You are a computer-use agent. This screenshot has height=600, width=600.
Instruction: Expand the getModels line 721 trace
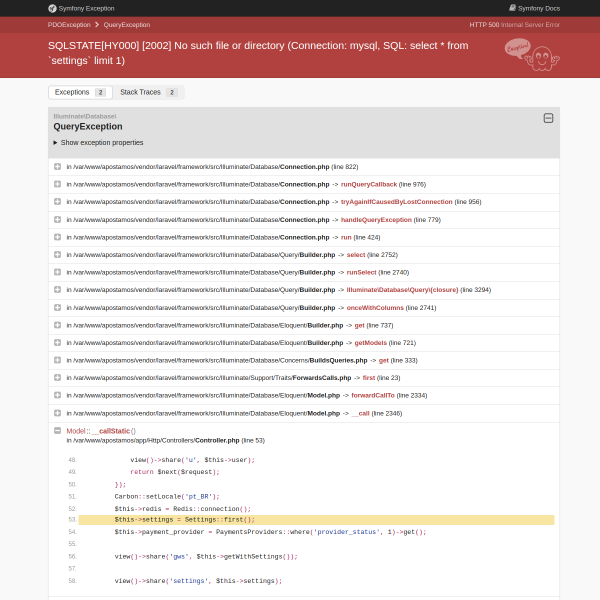(x=57, y=342)
